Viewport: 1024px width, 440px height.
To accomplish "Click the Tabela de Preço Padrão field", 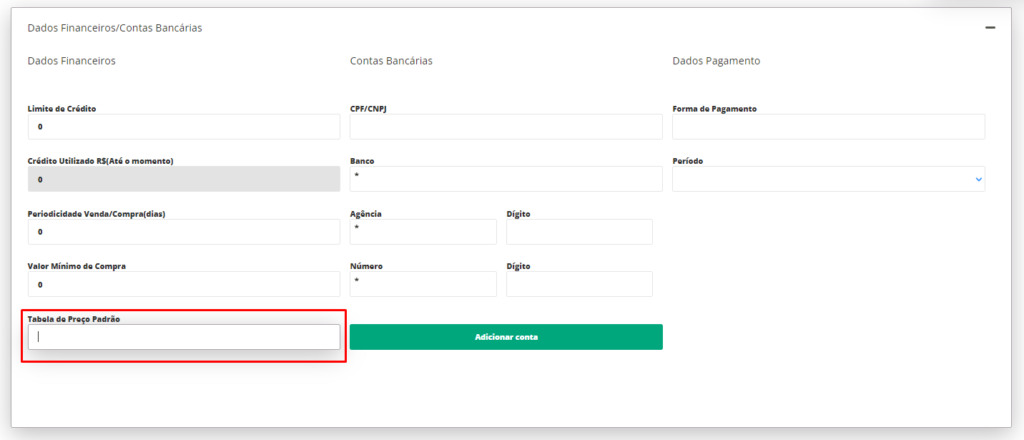I will coord(184,337).
